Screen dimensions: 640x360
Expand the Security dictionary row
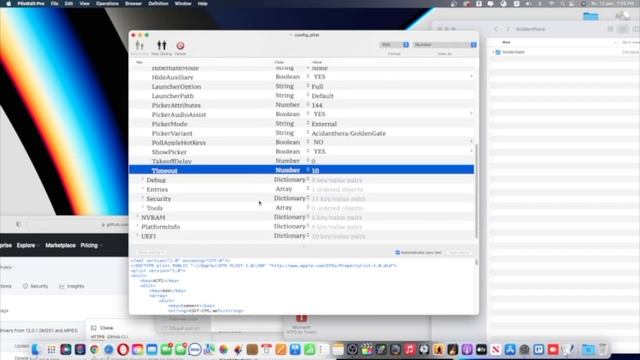(143, 198)
